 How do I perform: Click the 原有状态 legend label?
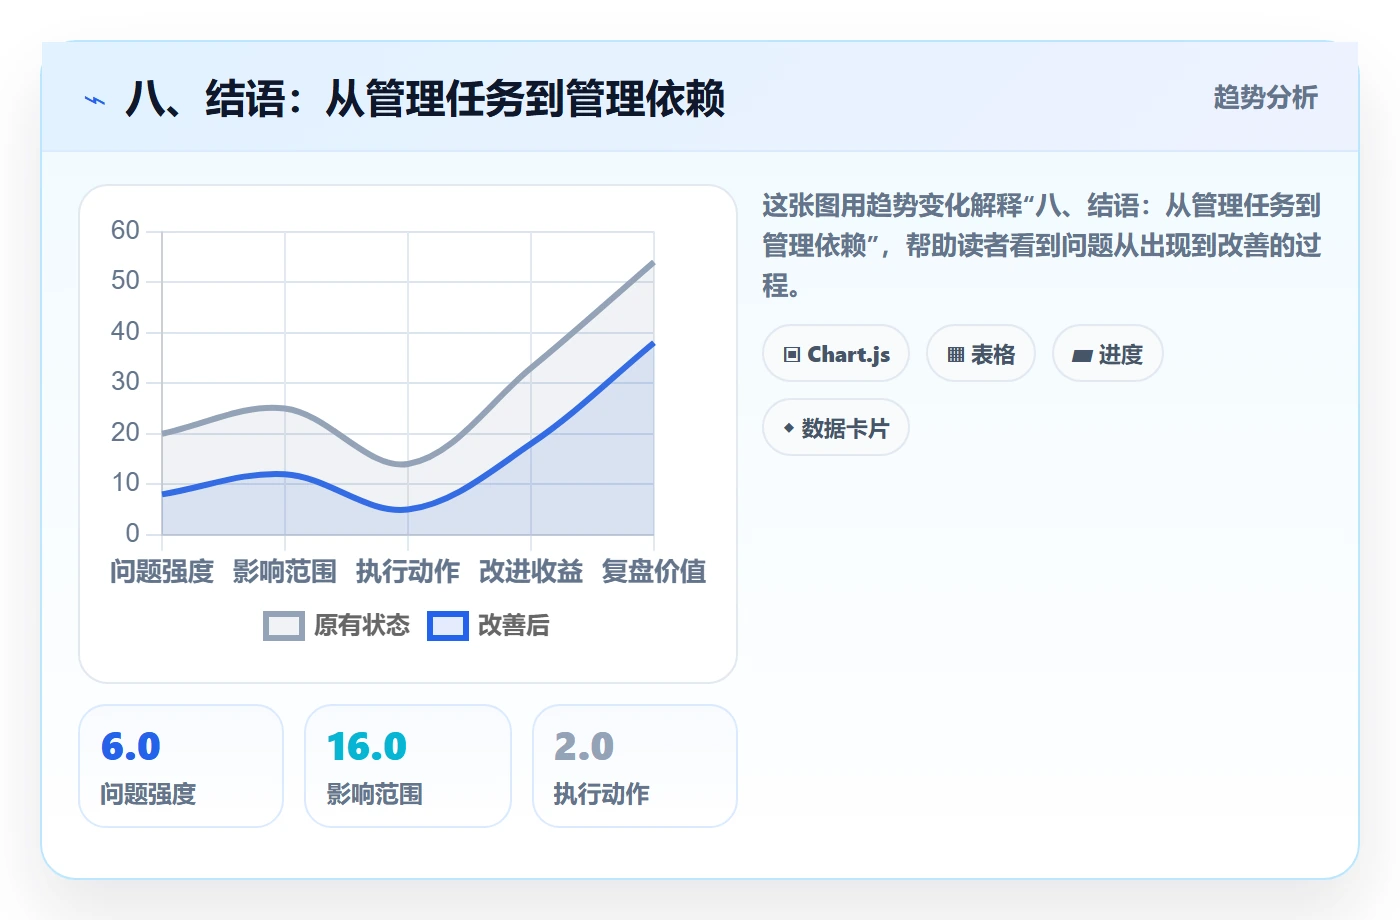(362, 626)
